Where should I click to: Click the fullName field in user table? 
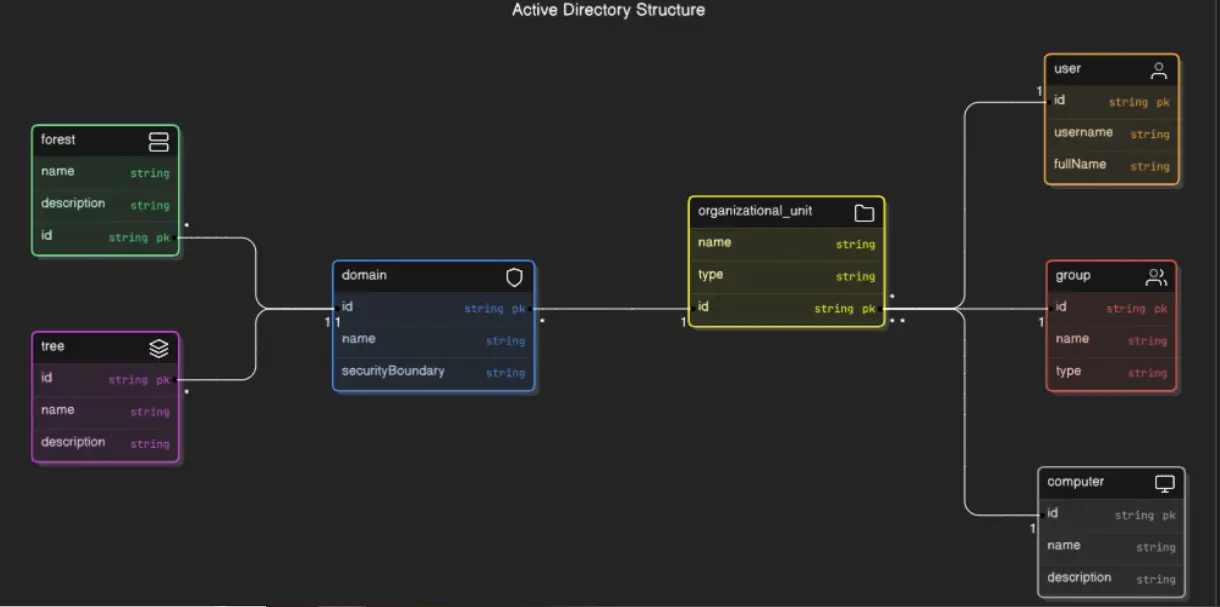[1112, 165]
